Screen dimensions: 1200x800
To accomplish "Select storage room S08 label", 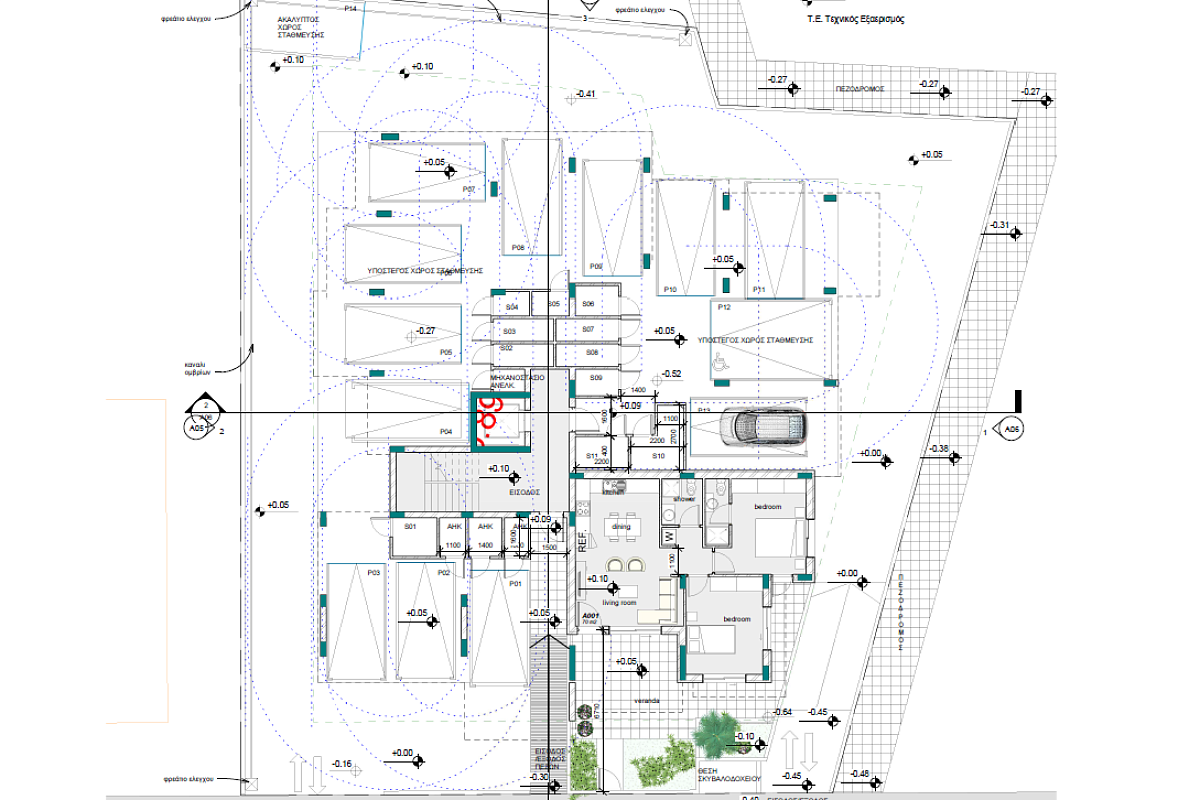I will click(592, 353).
